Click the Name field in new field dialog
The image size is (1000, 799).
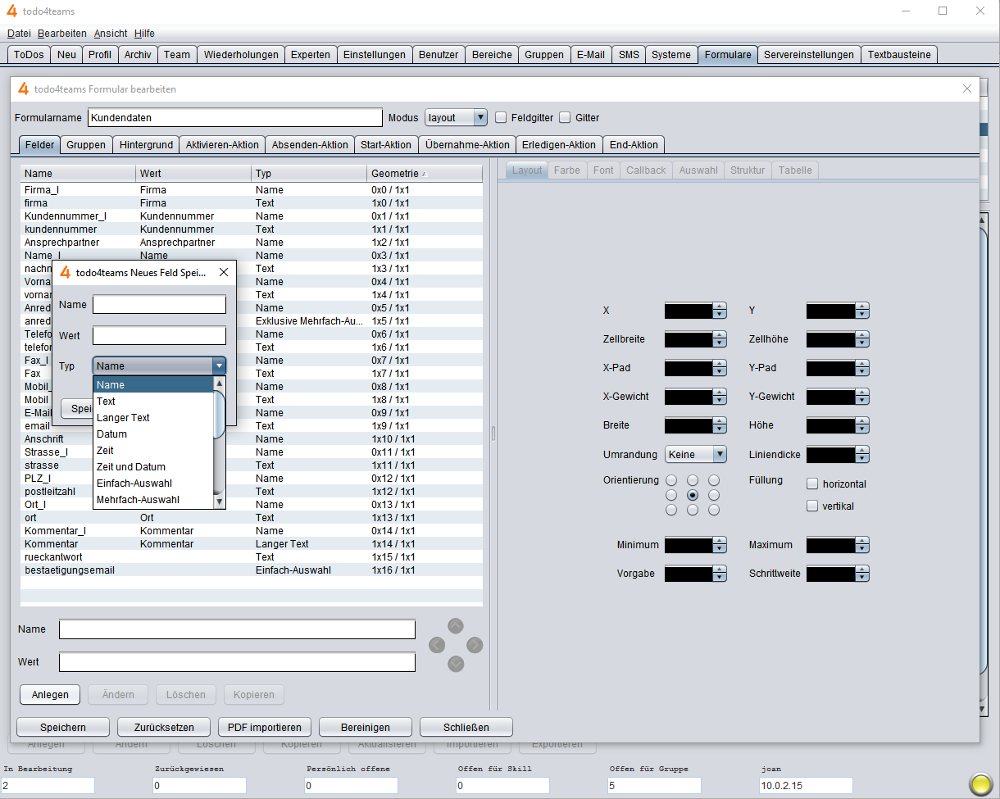(159, 304)
